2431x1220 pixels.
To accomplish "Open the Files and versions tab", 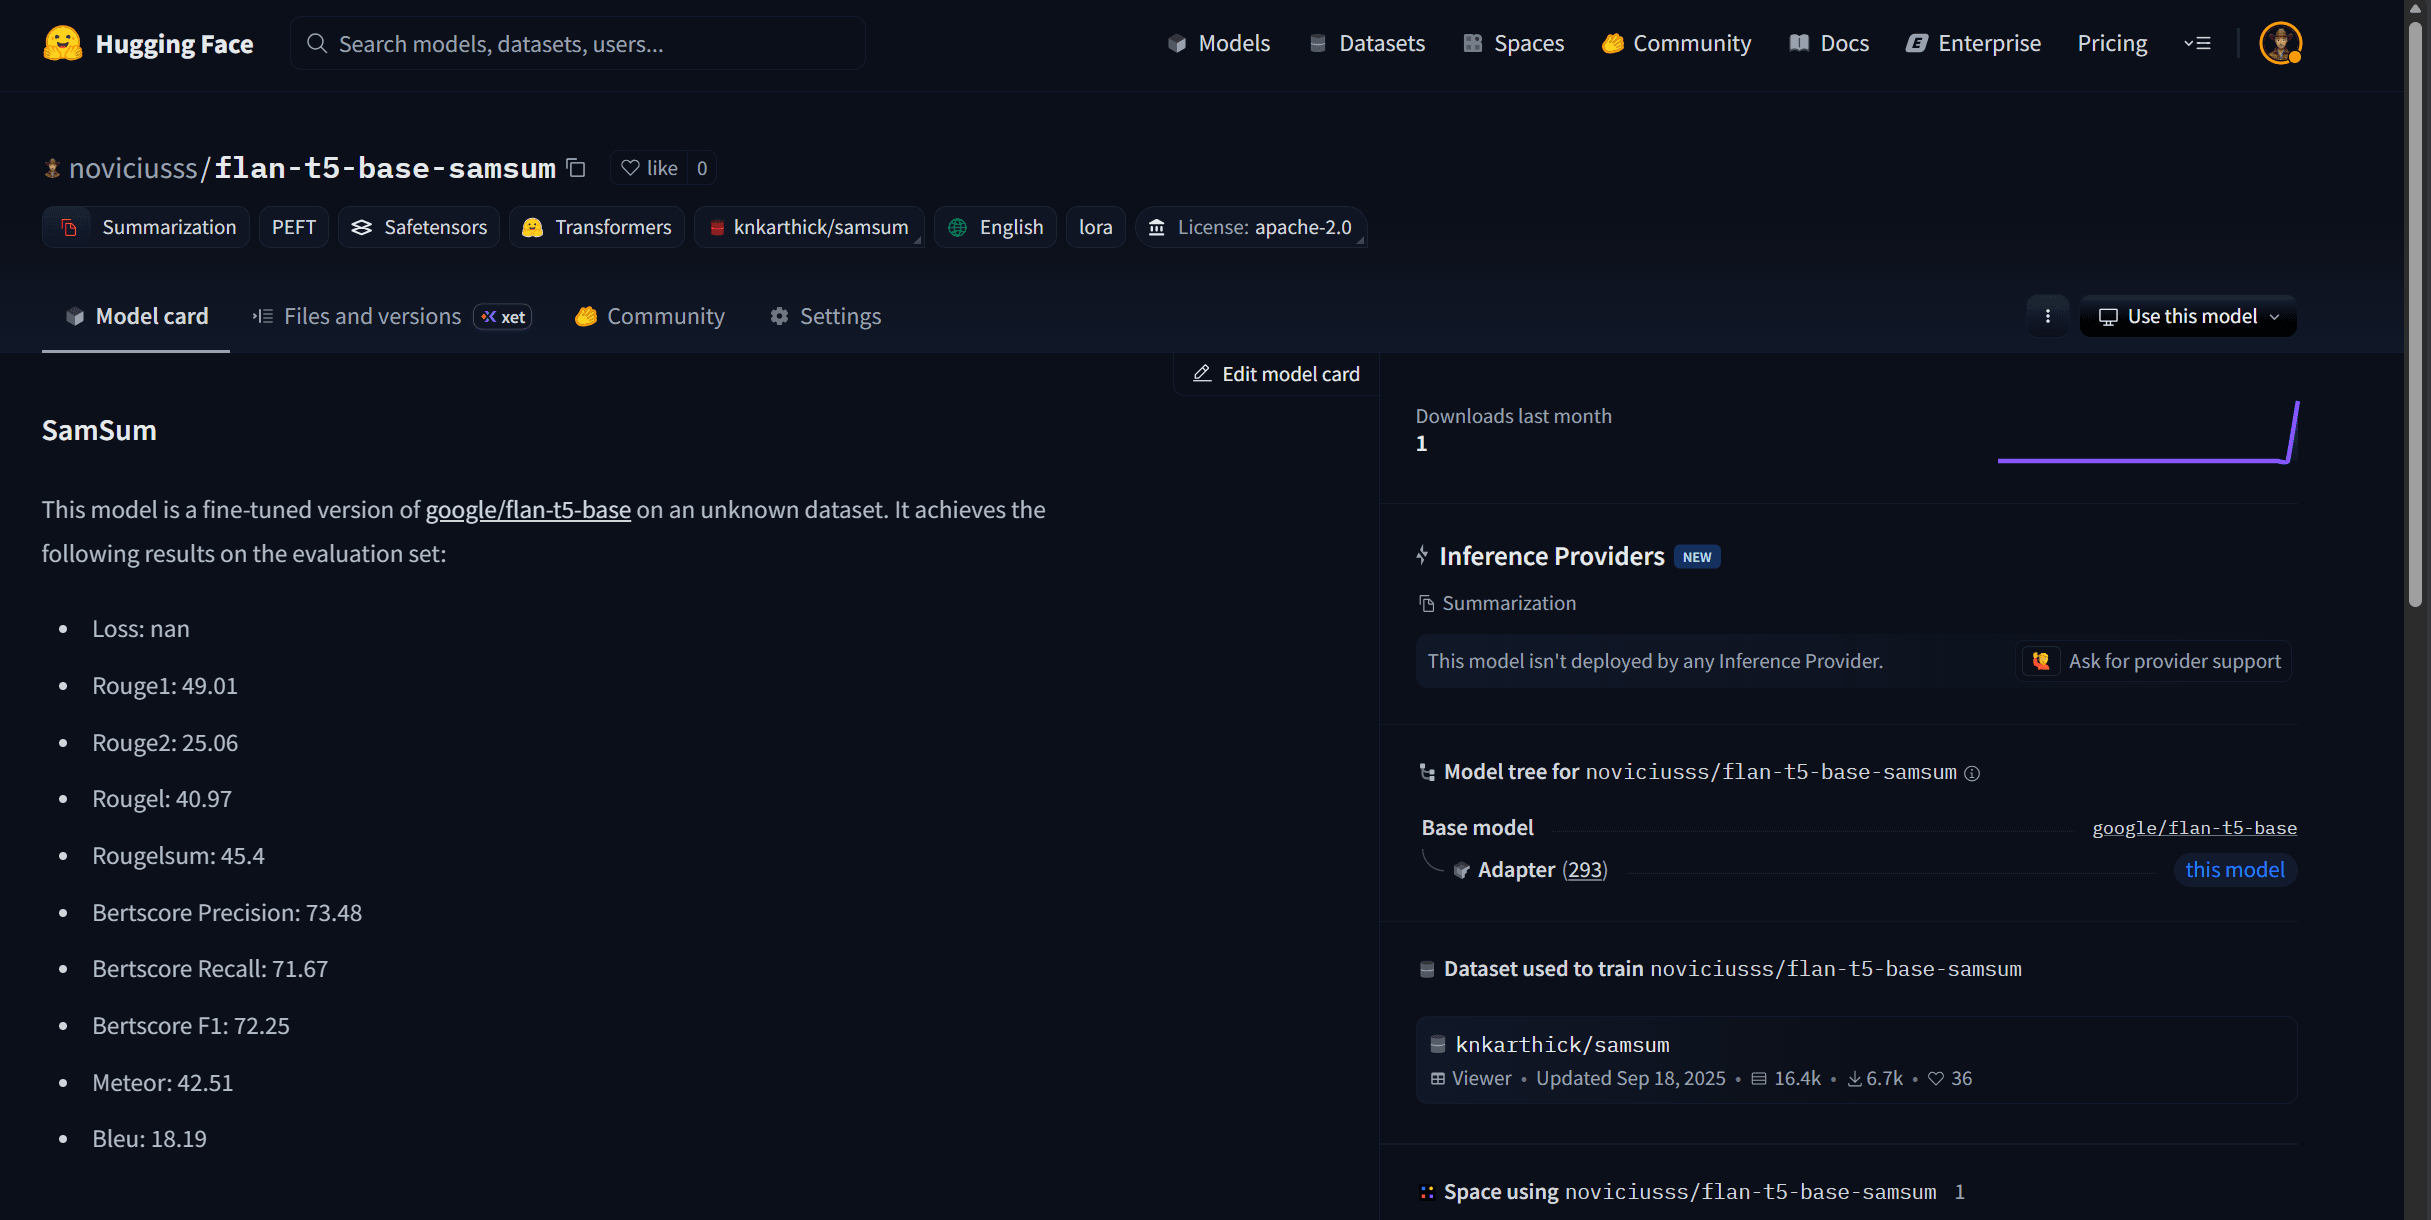I will pyautogui.click(x=371, y=316).
